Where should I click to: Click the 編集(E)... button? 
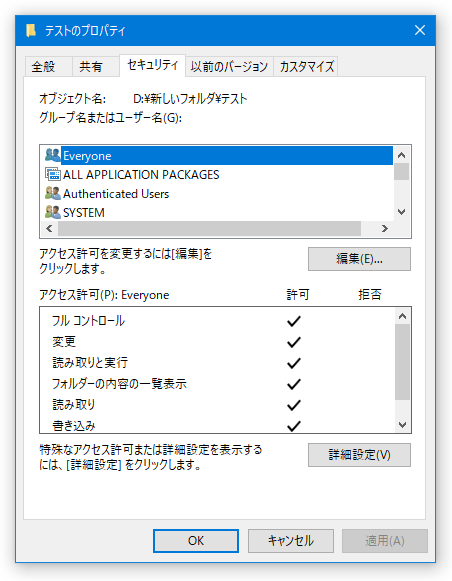359,259
